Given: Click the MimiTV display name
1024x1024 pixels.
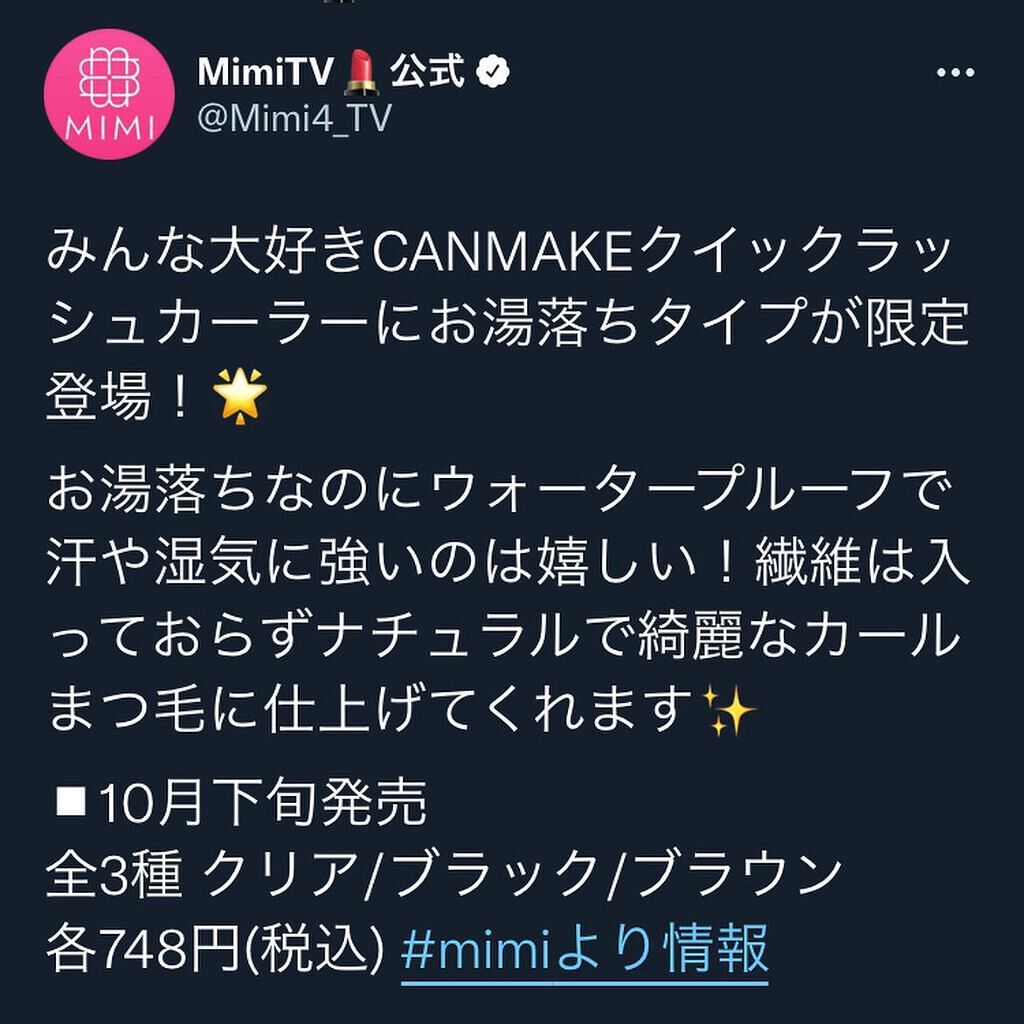Looking at the screenshot, I should click(x=266, y=72).
